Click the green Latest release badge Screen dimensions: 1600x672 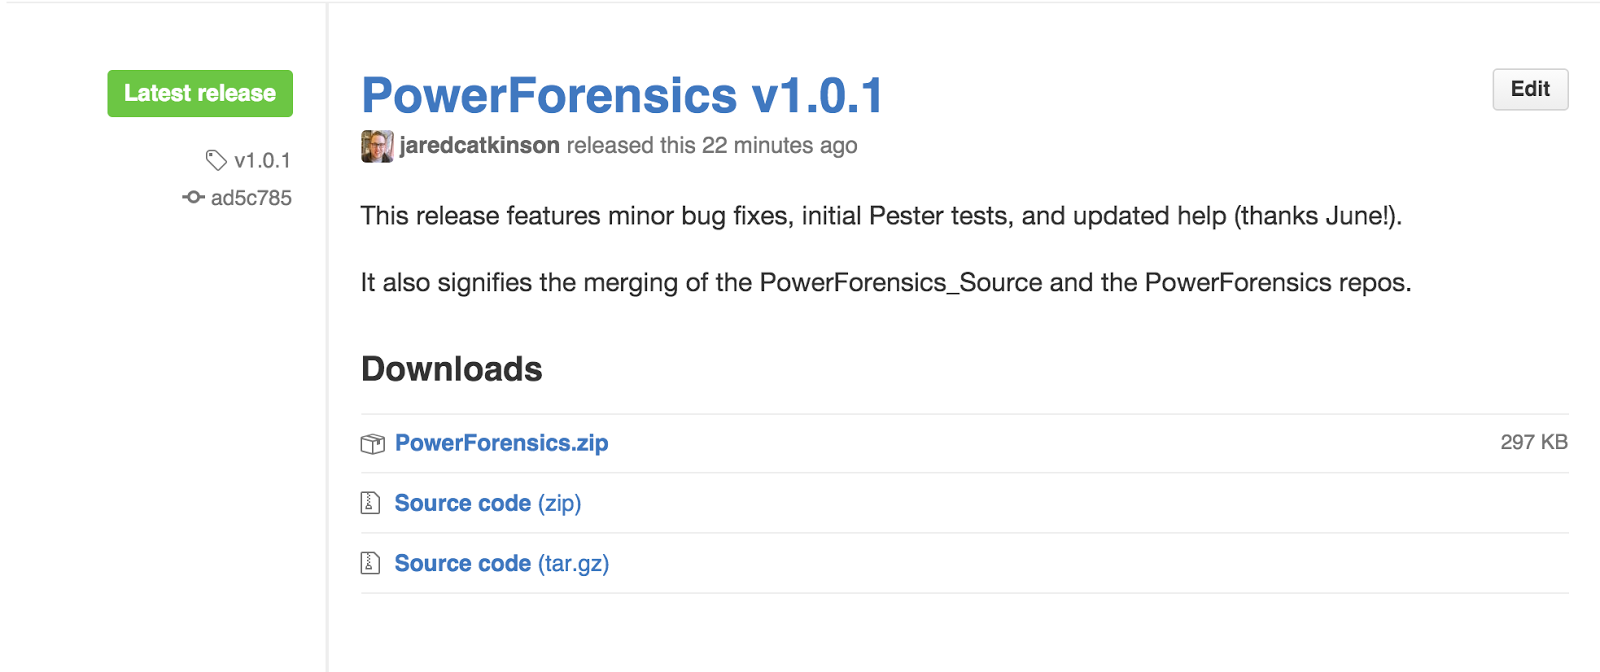(200, 93)
